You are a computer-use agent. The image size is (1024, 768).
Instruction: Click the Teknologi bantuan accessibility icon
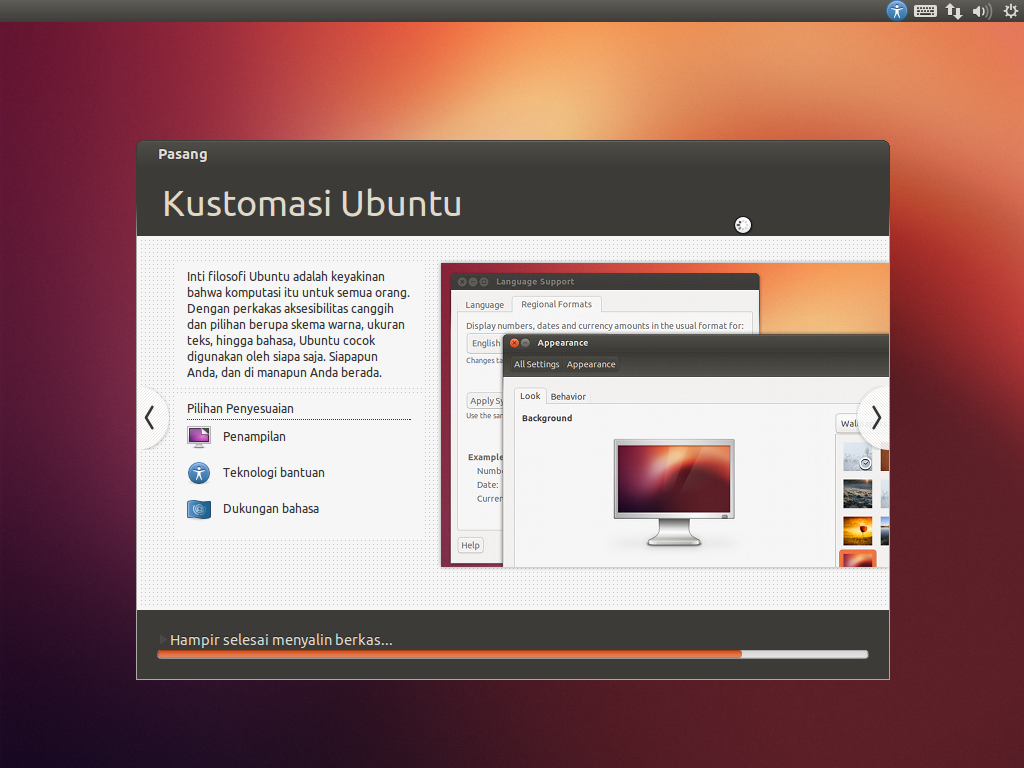(198, 472)
